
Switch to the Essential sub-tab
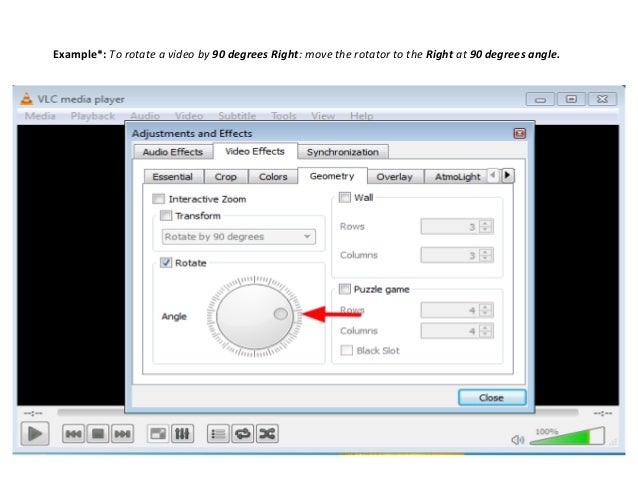(173, 177)
